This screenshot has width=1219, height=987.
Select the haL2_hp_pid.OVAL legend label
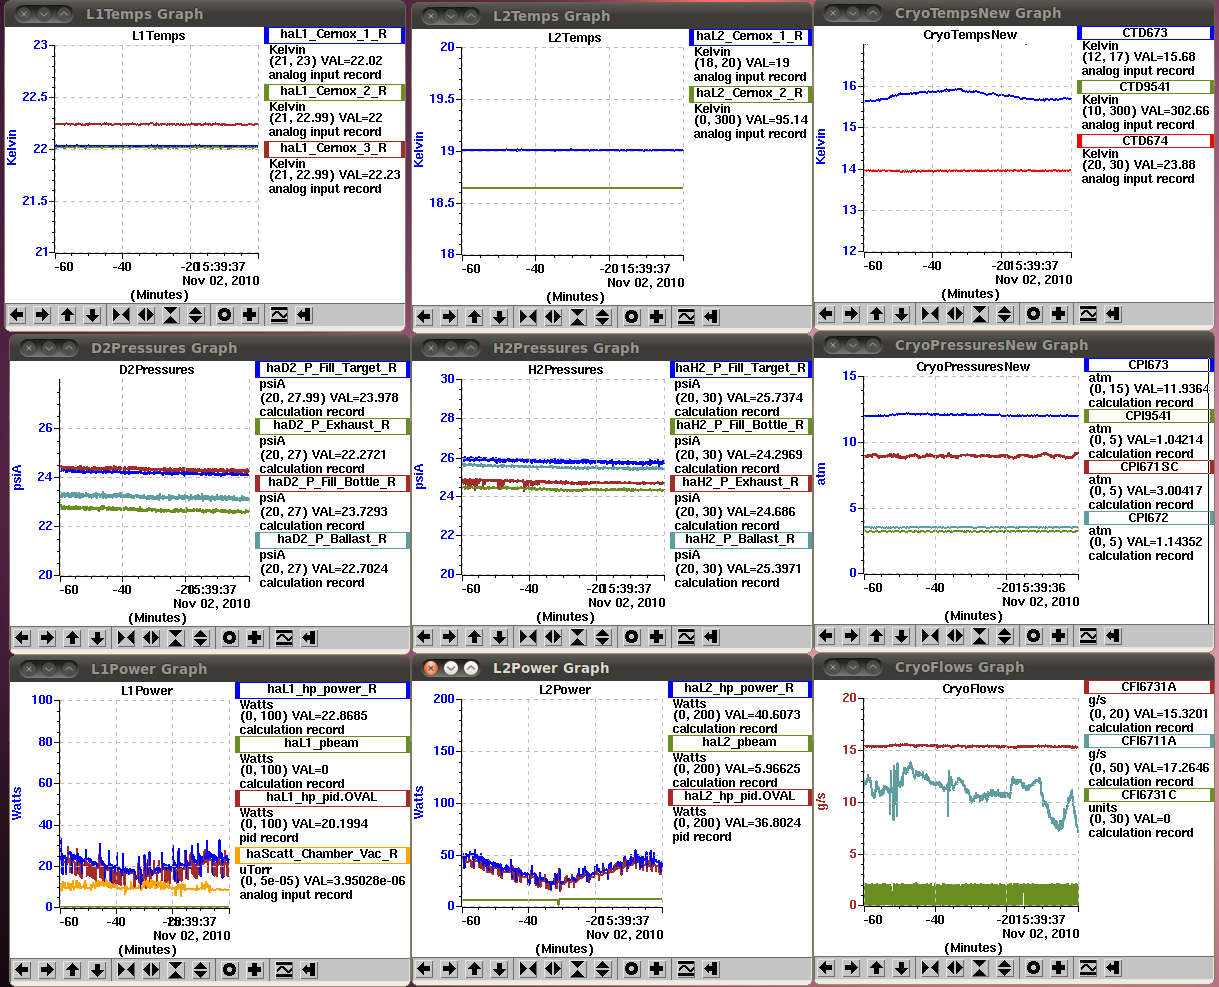(739, 797)
